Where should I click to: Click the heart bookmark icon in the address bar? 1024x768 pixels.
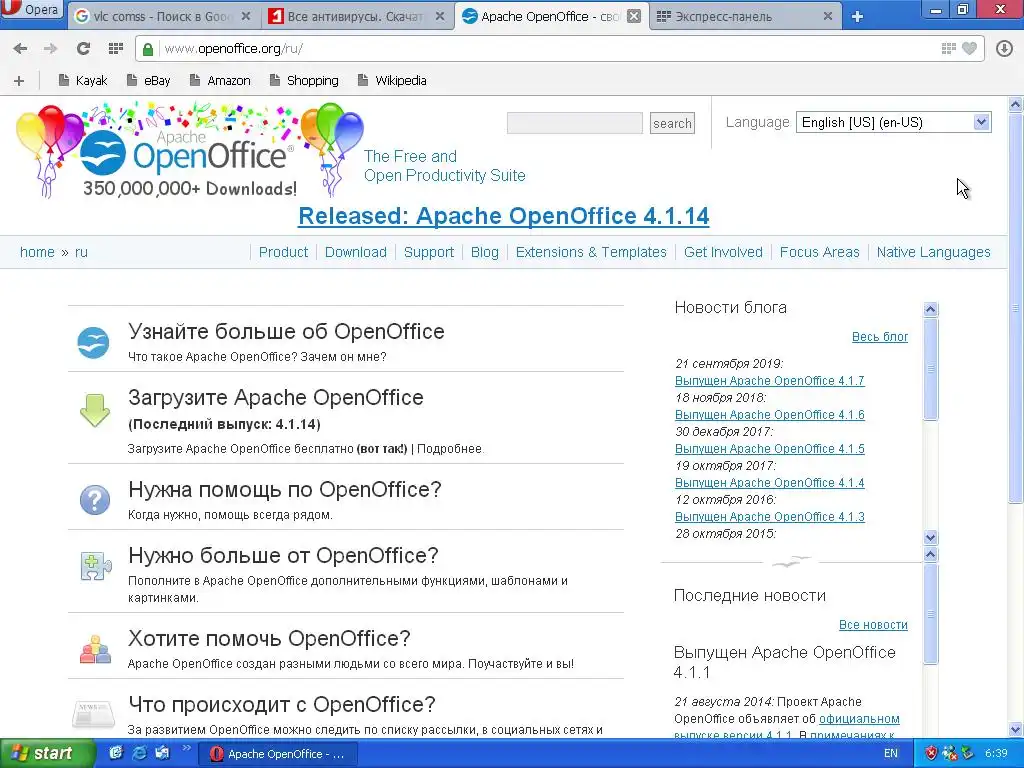click(970, 48)
